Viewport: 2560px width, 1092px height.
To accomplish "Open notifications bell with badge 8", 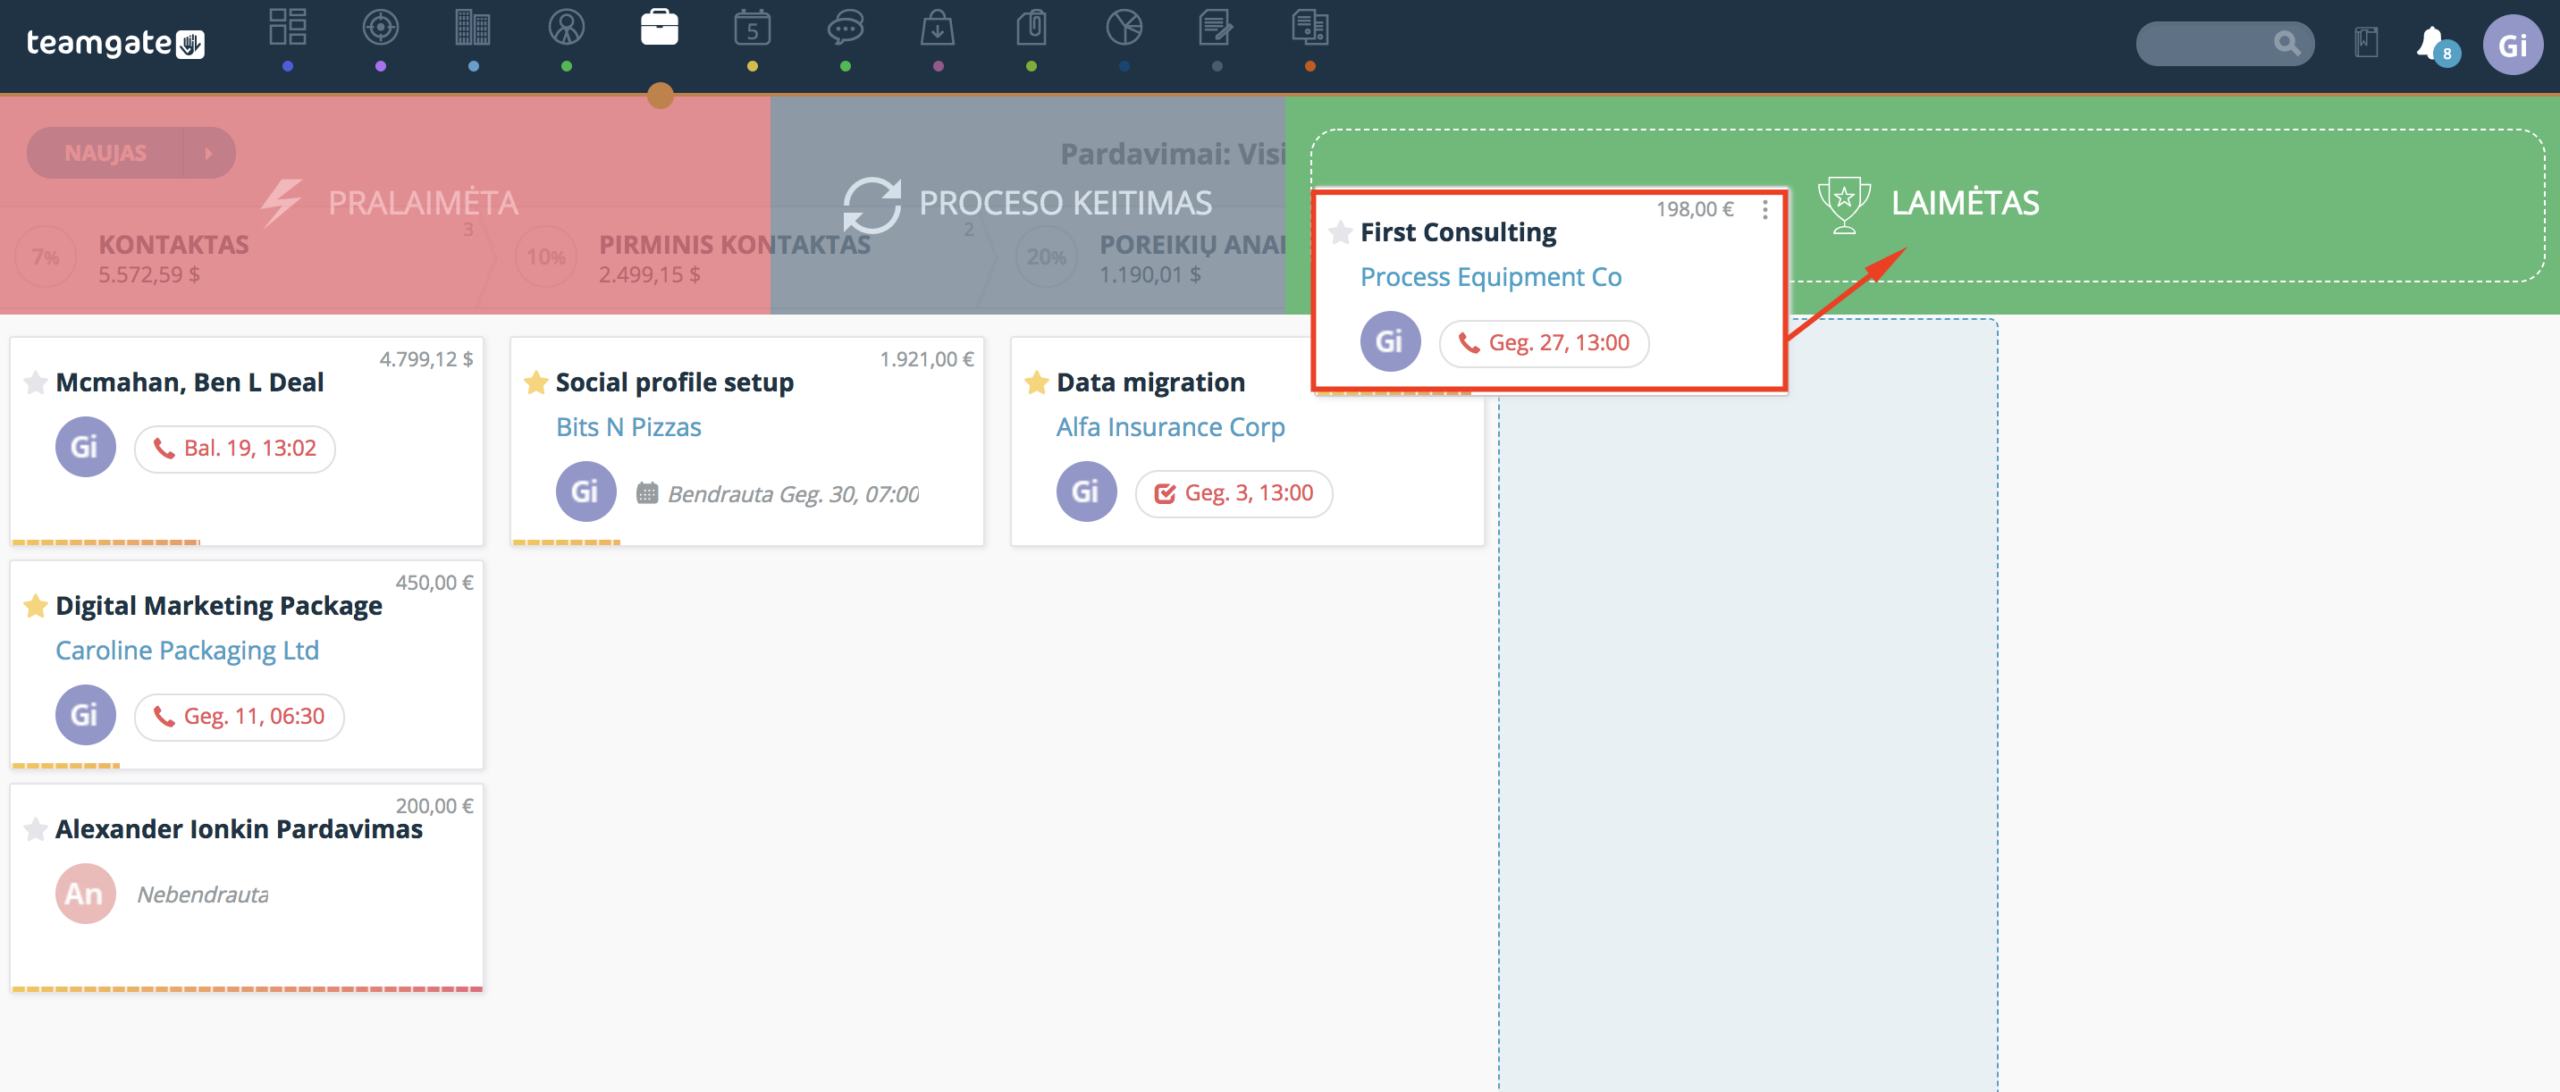I will 2436,45.
